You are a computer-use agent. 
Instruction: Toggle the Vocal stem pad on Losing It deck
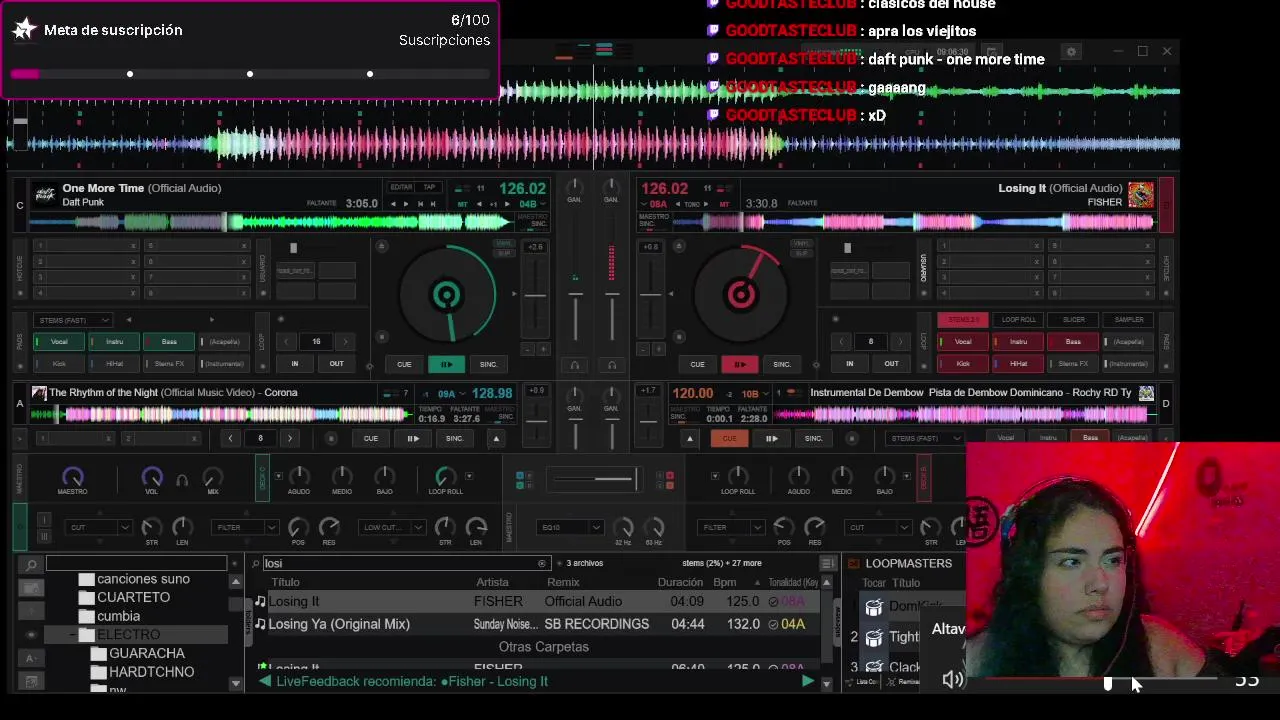click(963, 342)
